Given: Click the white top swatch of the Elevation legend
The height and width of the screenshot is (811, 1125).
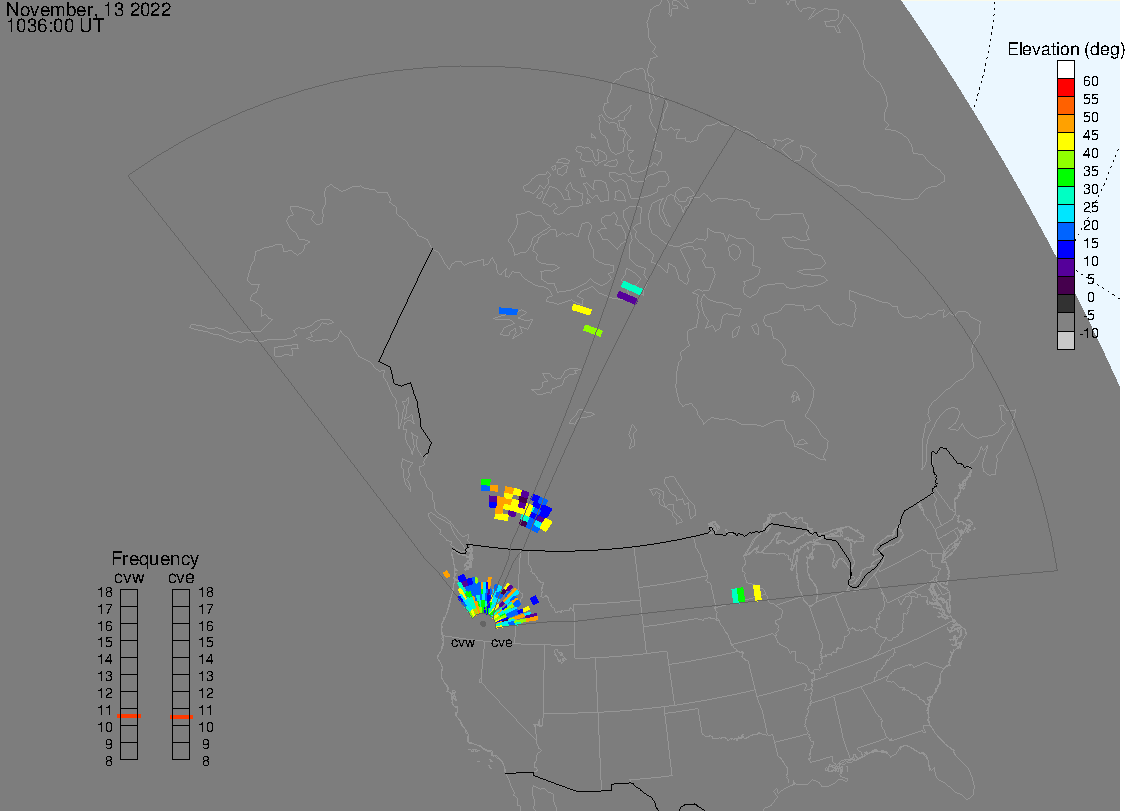Looking at the screenshot, I should point(1065,70).
